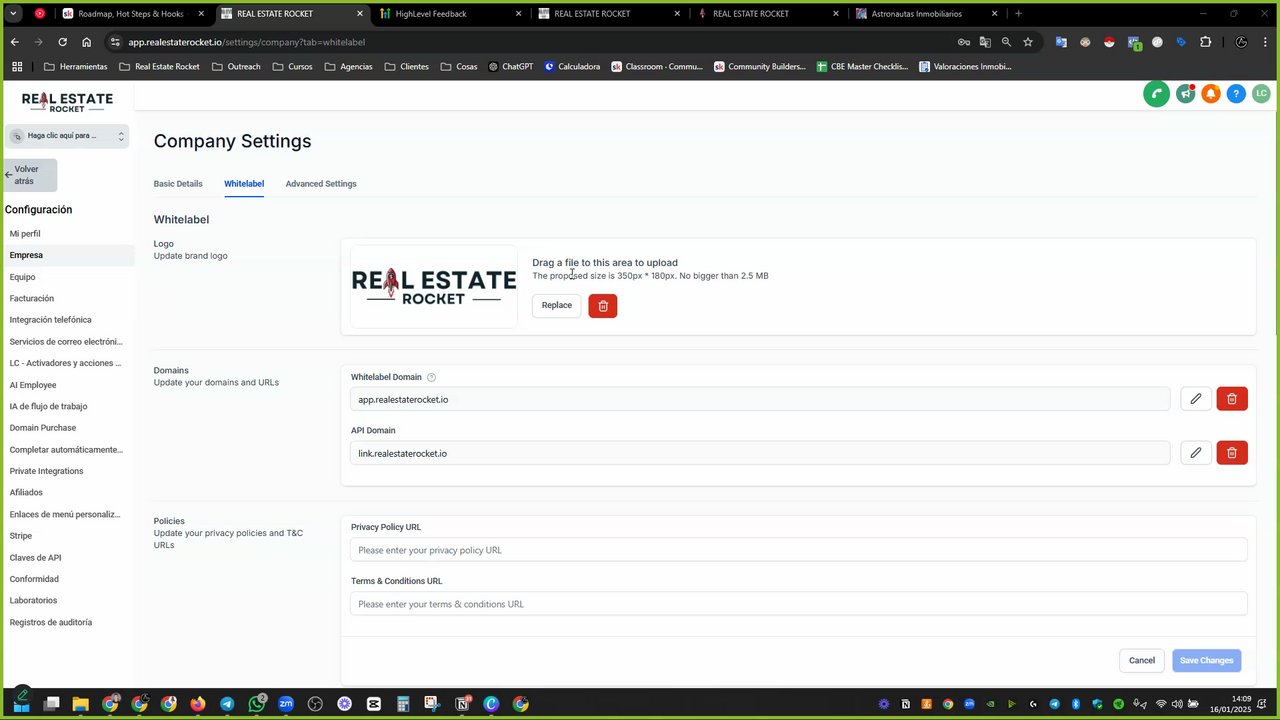This screenshot has width=1280, height=720.
Task: Click the Whitelabel Domain field app.realestaterocket.io
Action: coord(760,399)
